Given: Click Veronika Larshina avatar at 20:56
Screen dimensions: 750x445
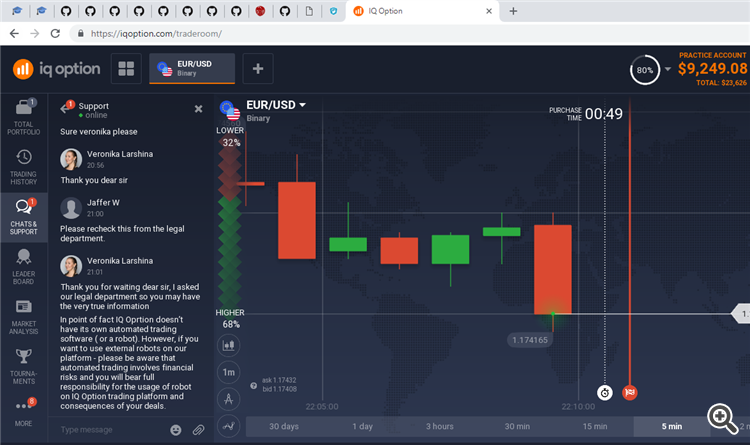Looking at the screenshot, I should [x=71, y=159].
